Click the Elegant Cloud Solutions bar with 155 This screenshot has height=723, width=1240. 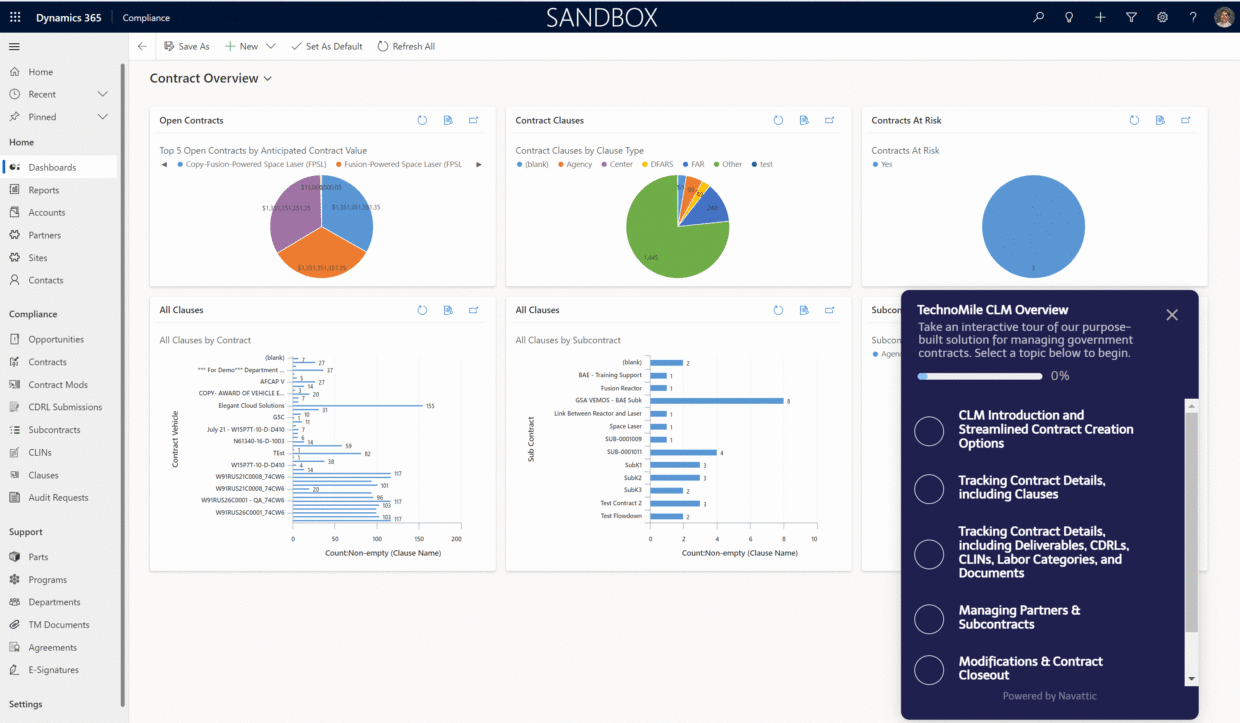coord(357,406)
